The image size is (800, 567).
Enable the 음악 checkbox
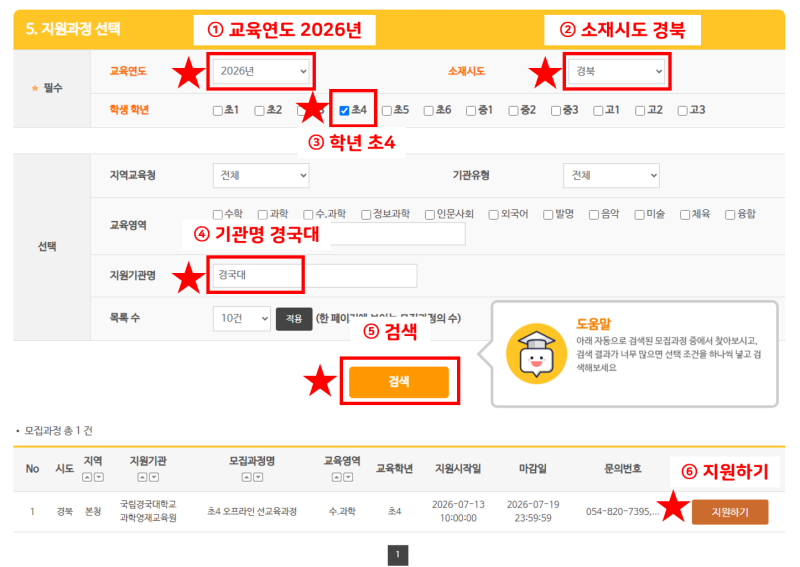coord(594,214)
